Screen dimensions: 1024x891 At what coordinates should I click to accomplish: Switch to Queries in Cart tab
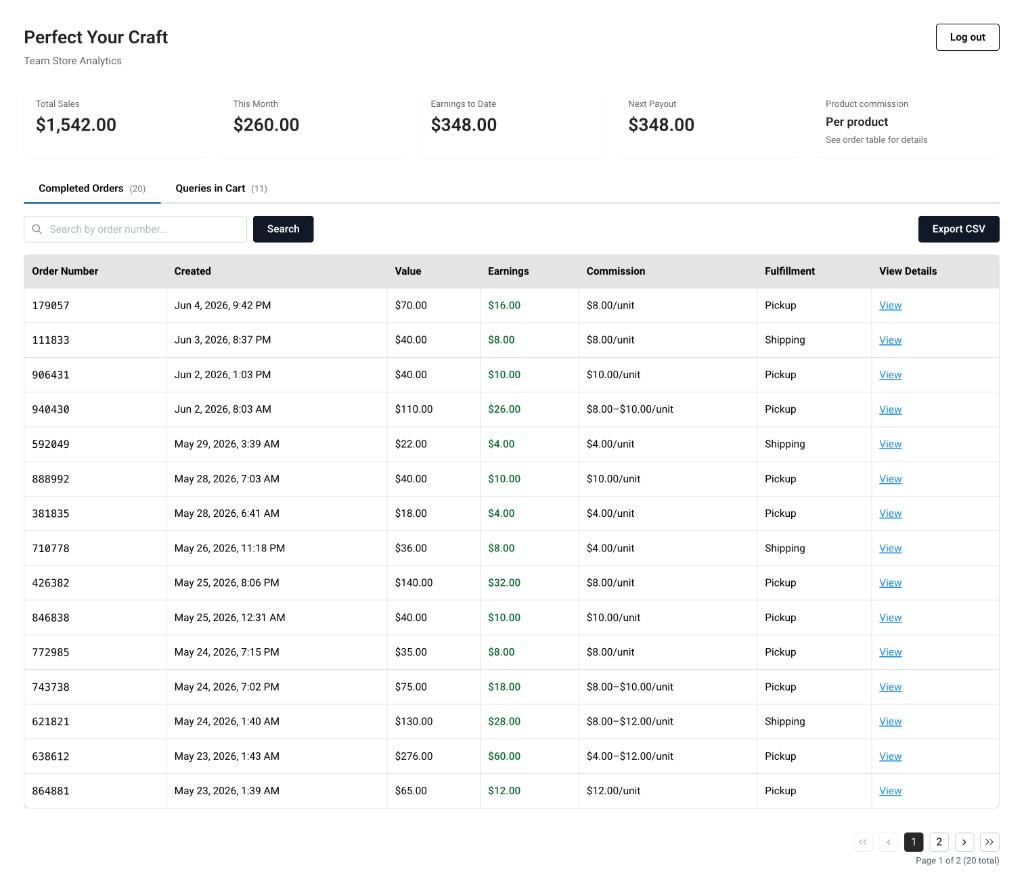[221, 189]
